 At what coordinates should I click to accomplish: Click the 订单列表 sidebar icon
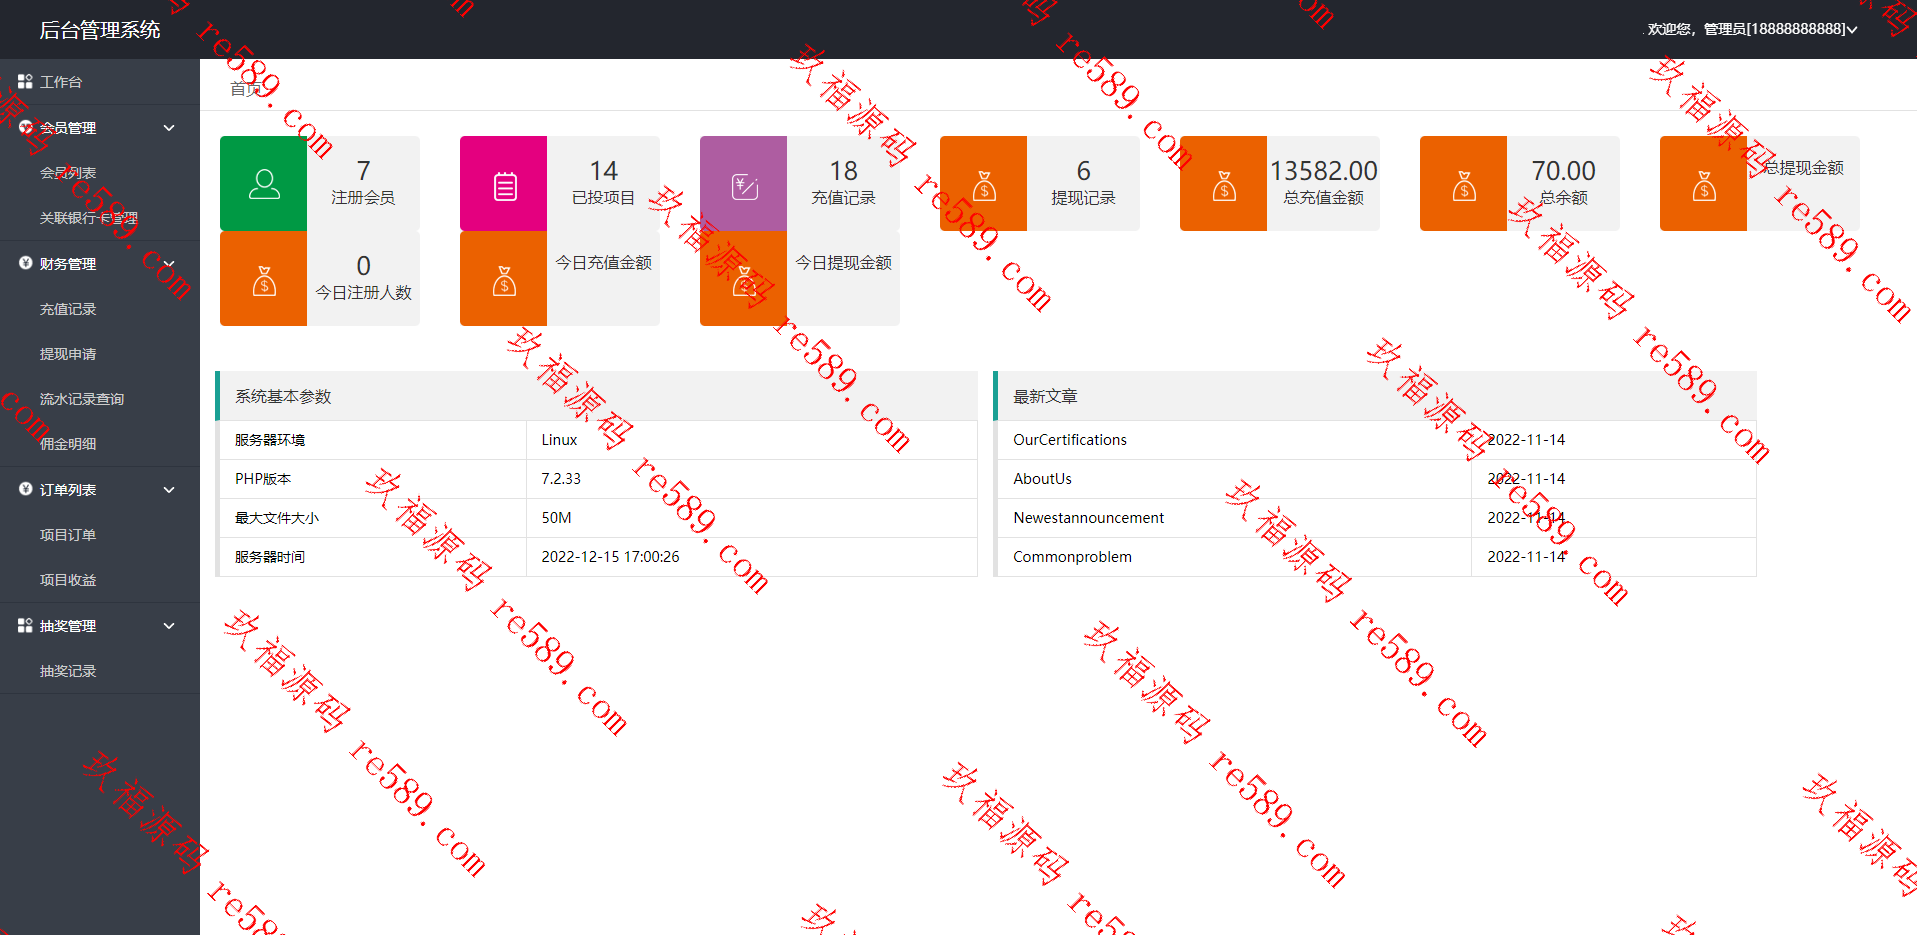(25, 489)
